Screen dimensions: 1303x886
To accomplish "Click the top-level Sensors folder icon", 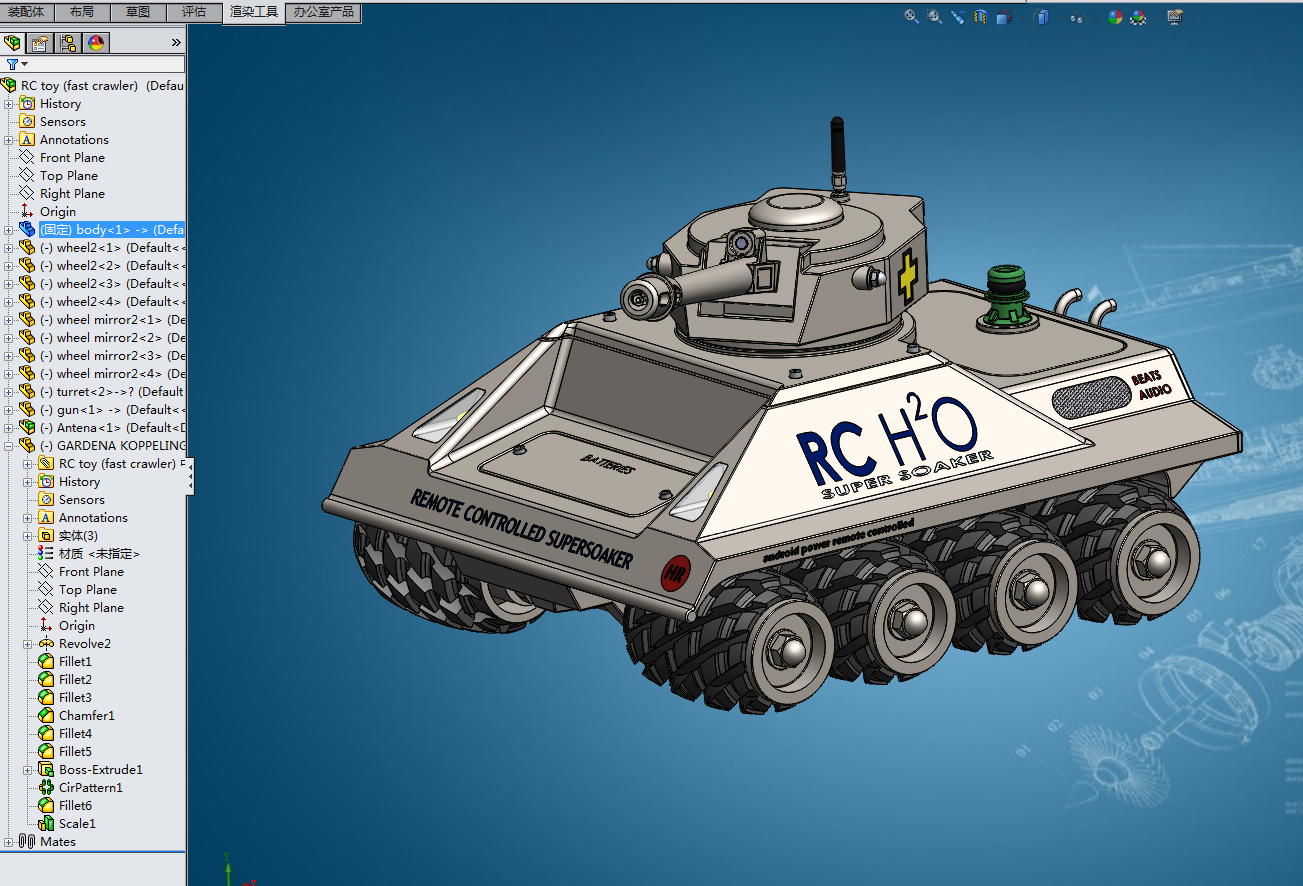I will click(x=27, y=122).
